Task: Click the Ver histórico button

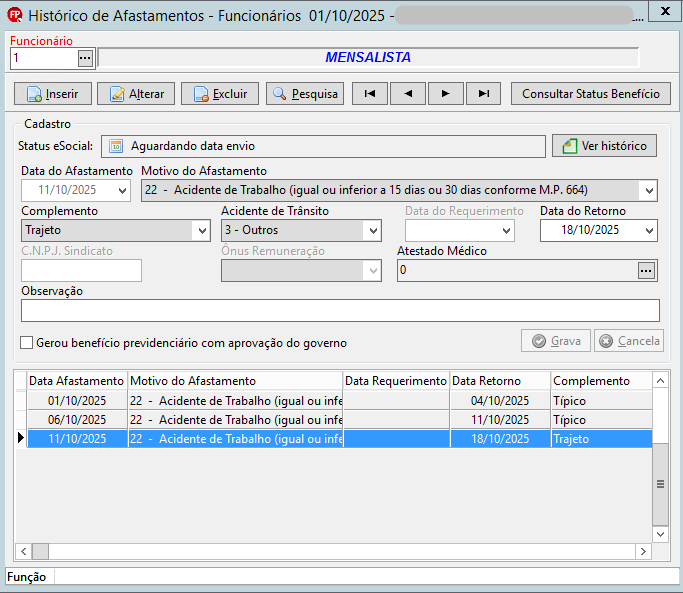Action: pyautogui.click(x=605, y=146)
